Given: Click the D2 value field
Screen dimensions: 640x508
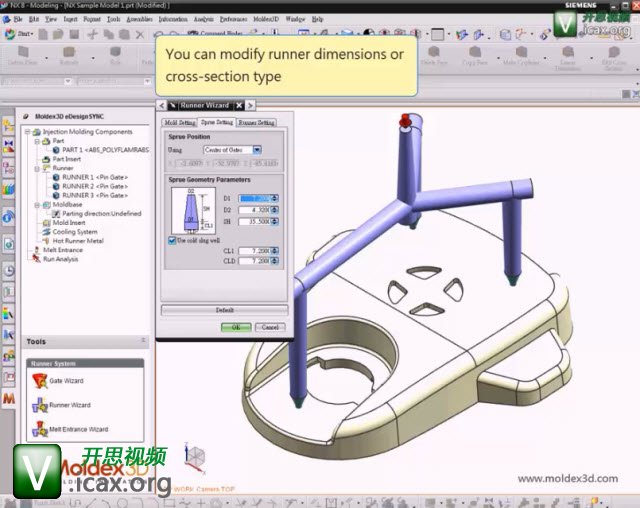Looking at the screenshot, I should (x=255, y=210).
